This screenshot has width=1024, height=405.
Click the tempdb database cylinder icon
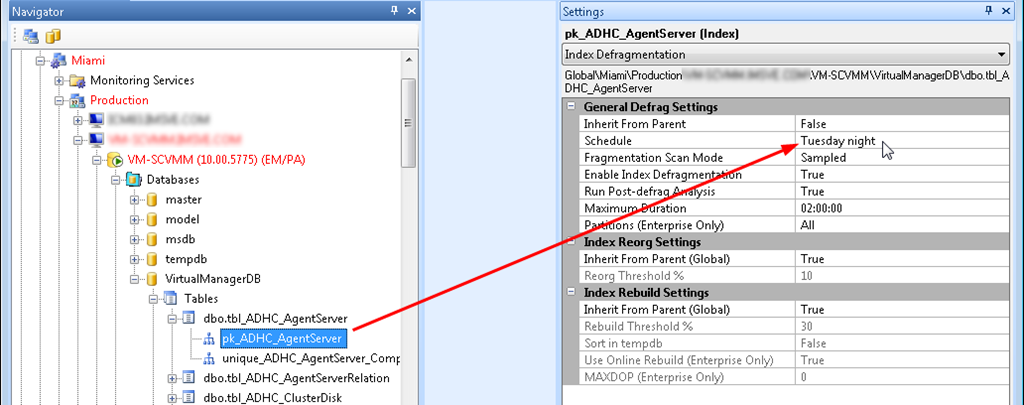152,259
